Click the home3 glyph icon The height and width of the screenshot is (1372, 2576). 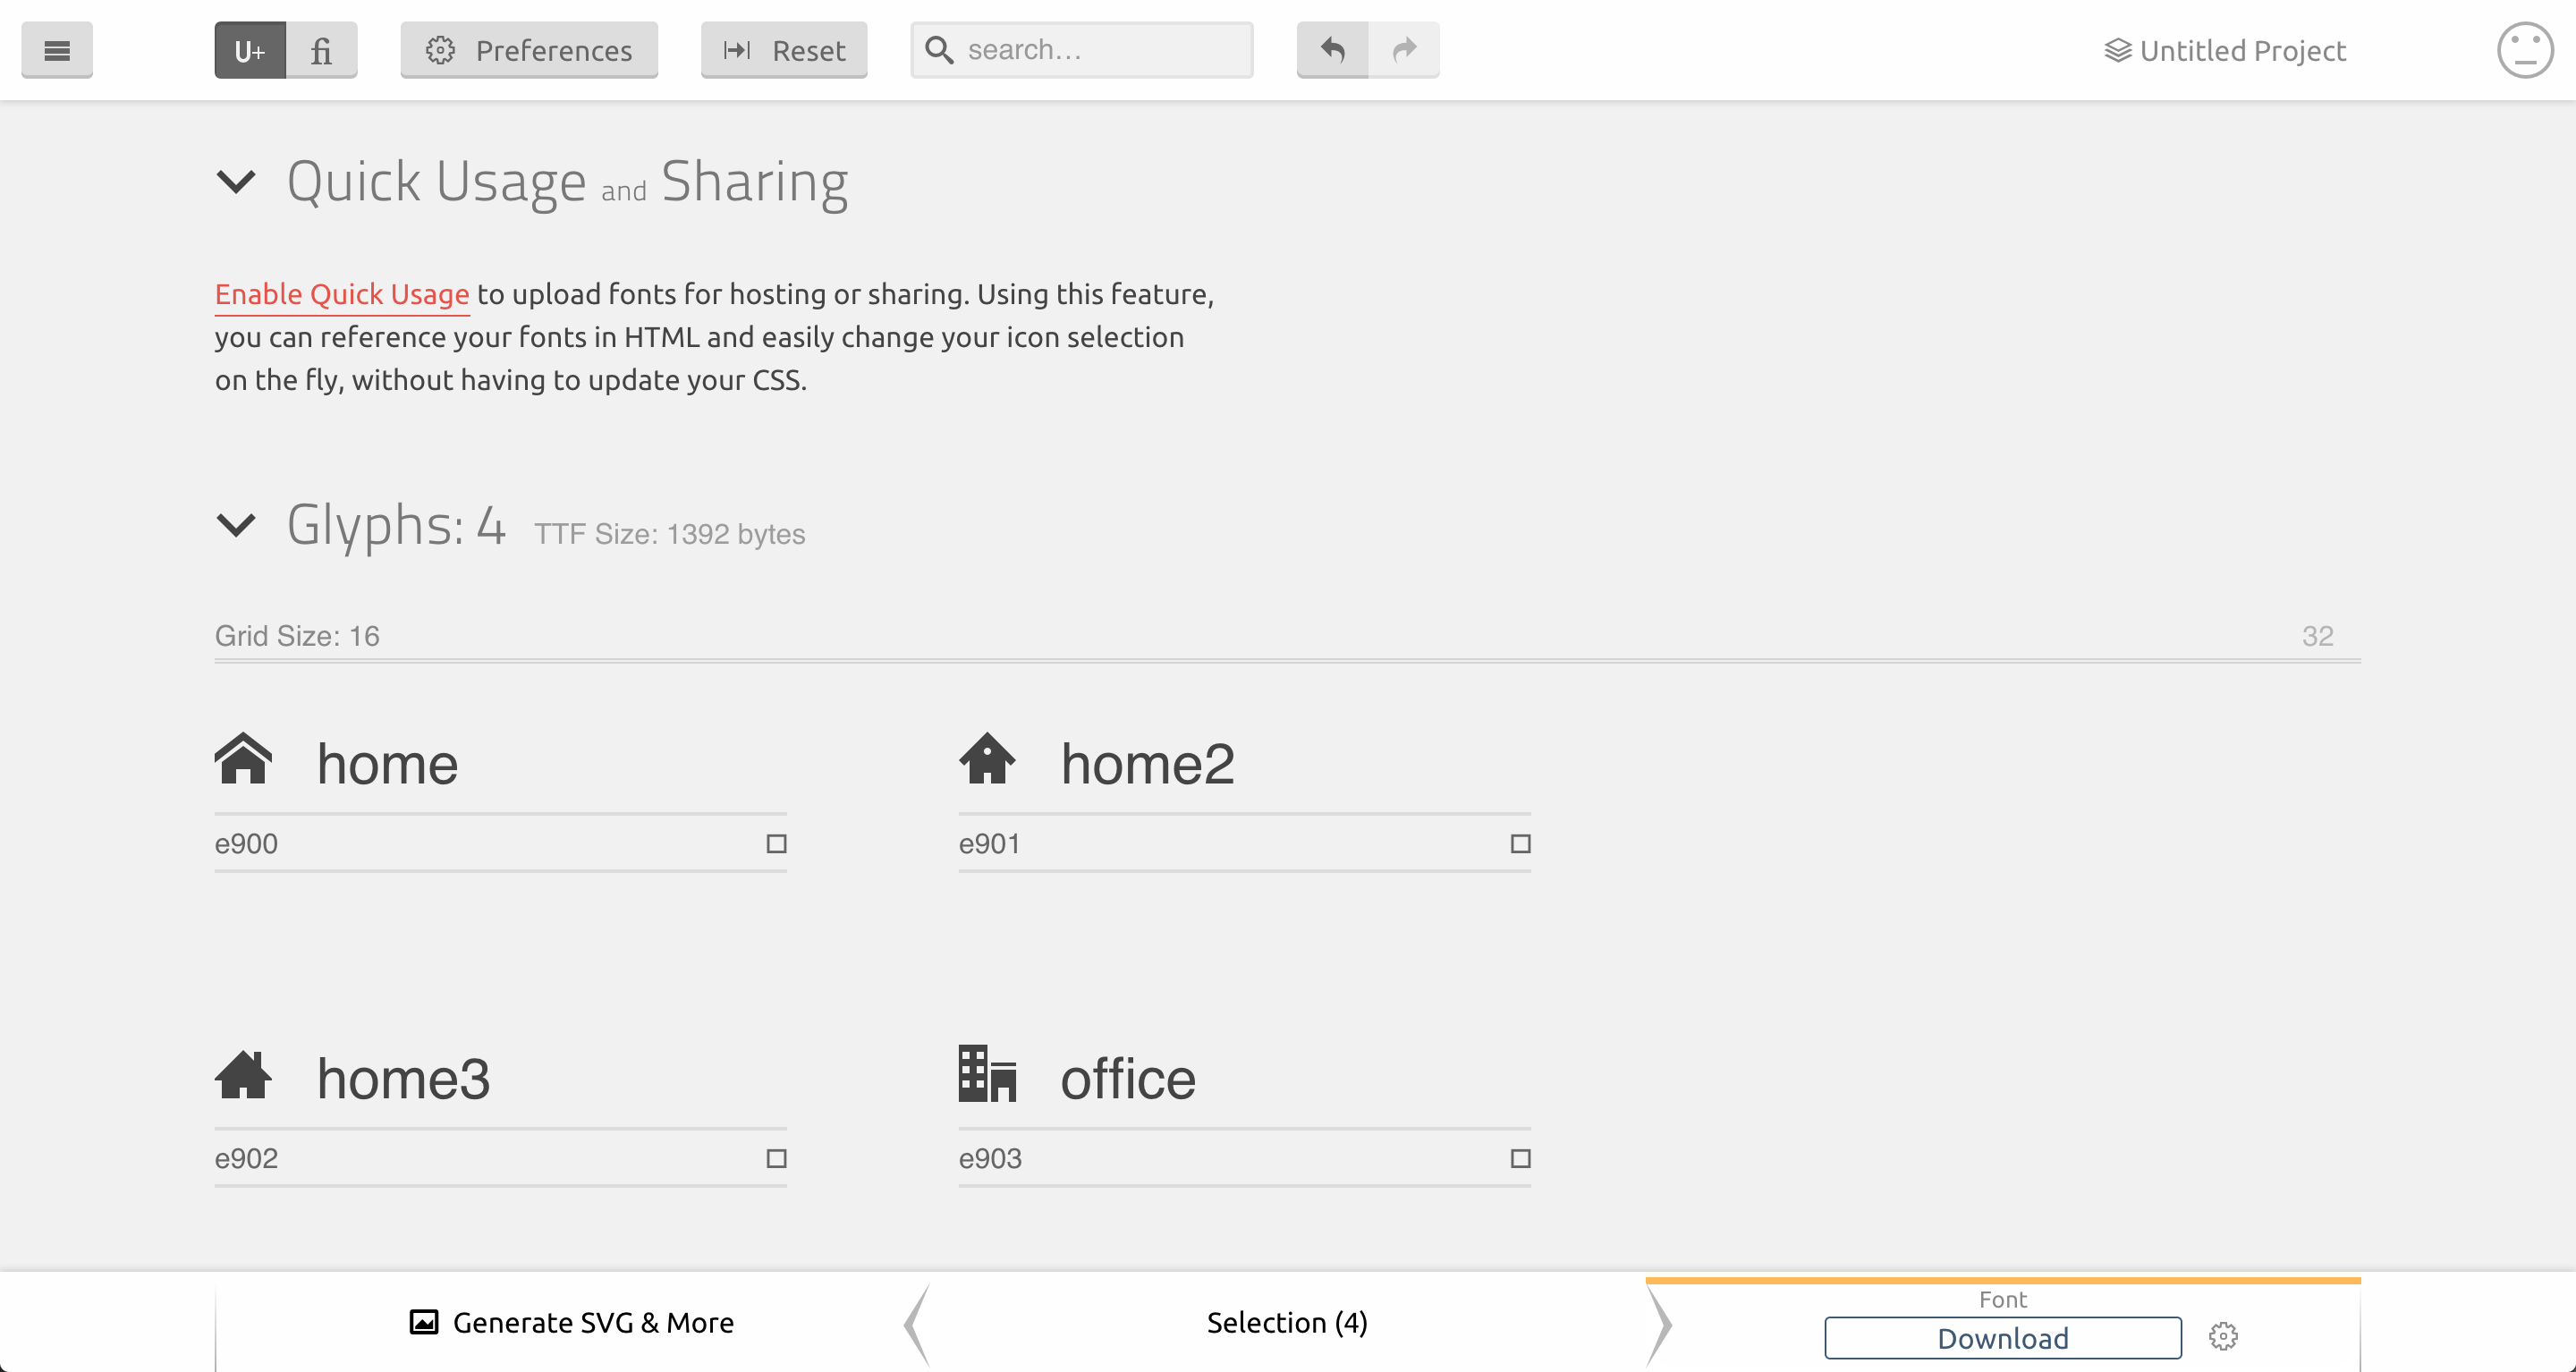pos(243,1075)
